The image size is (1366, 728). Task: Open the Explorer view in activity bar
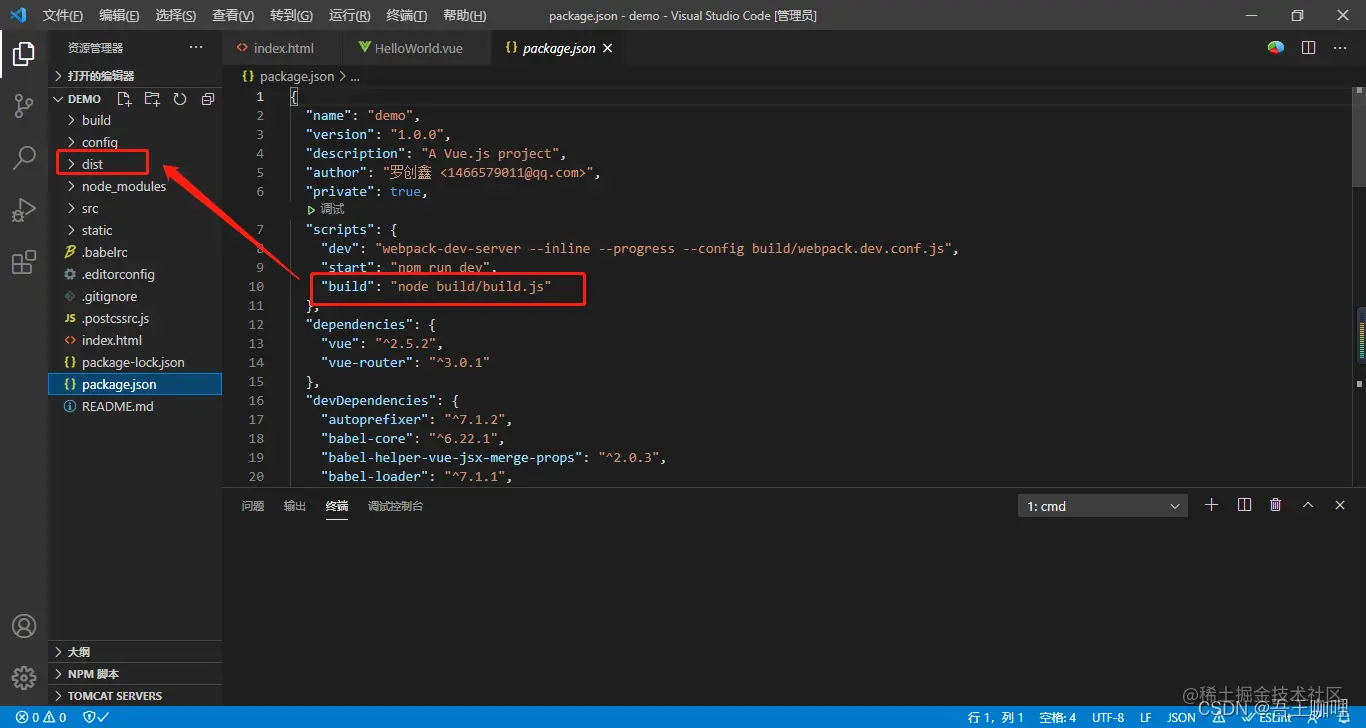click(x=24, y=54)
